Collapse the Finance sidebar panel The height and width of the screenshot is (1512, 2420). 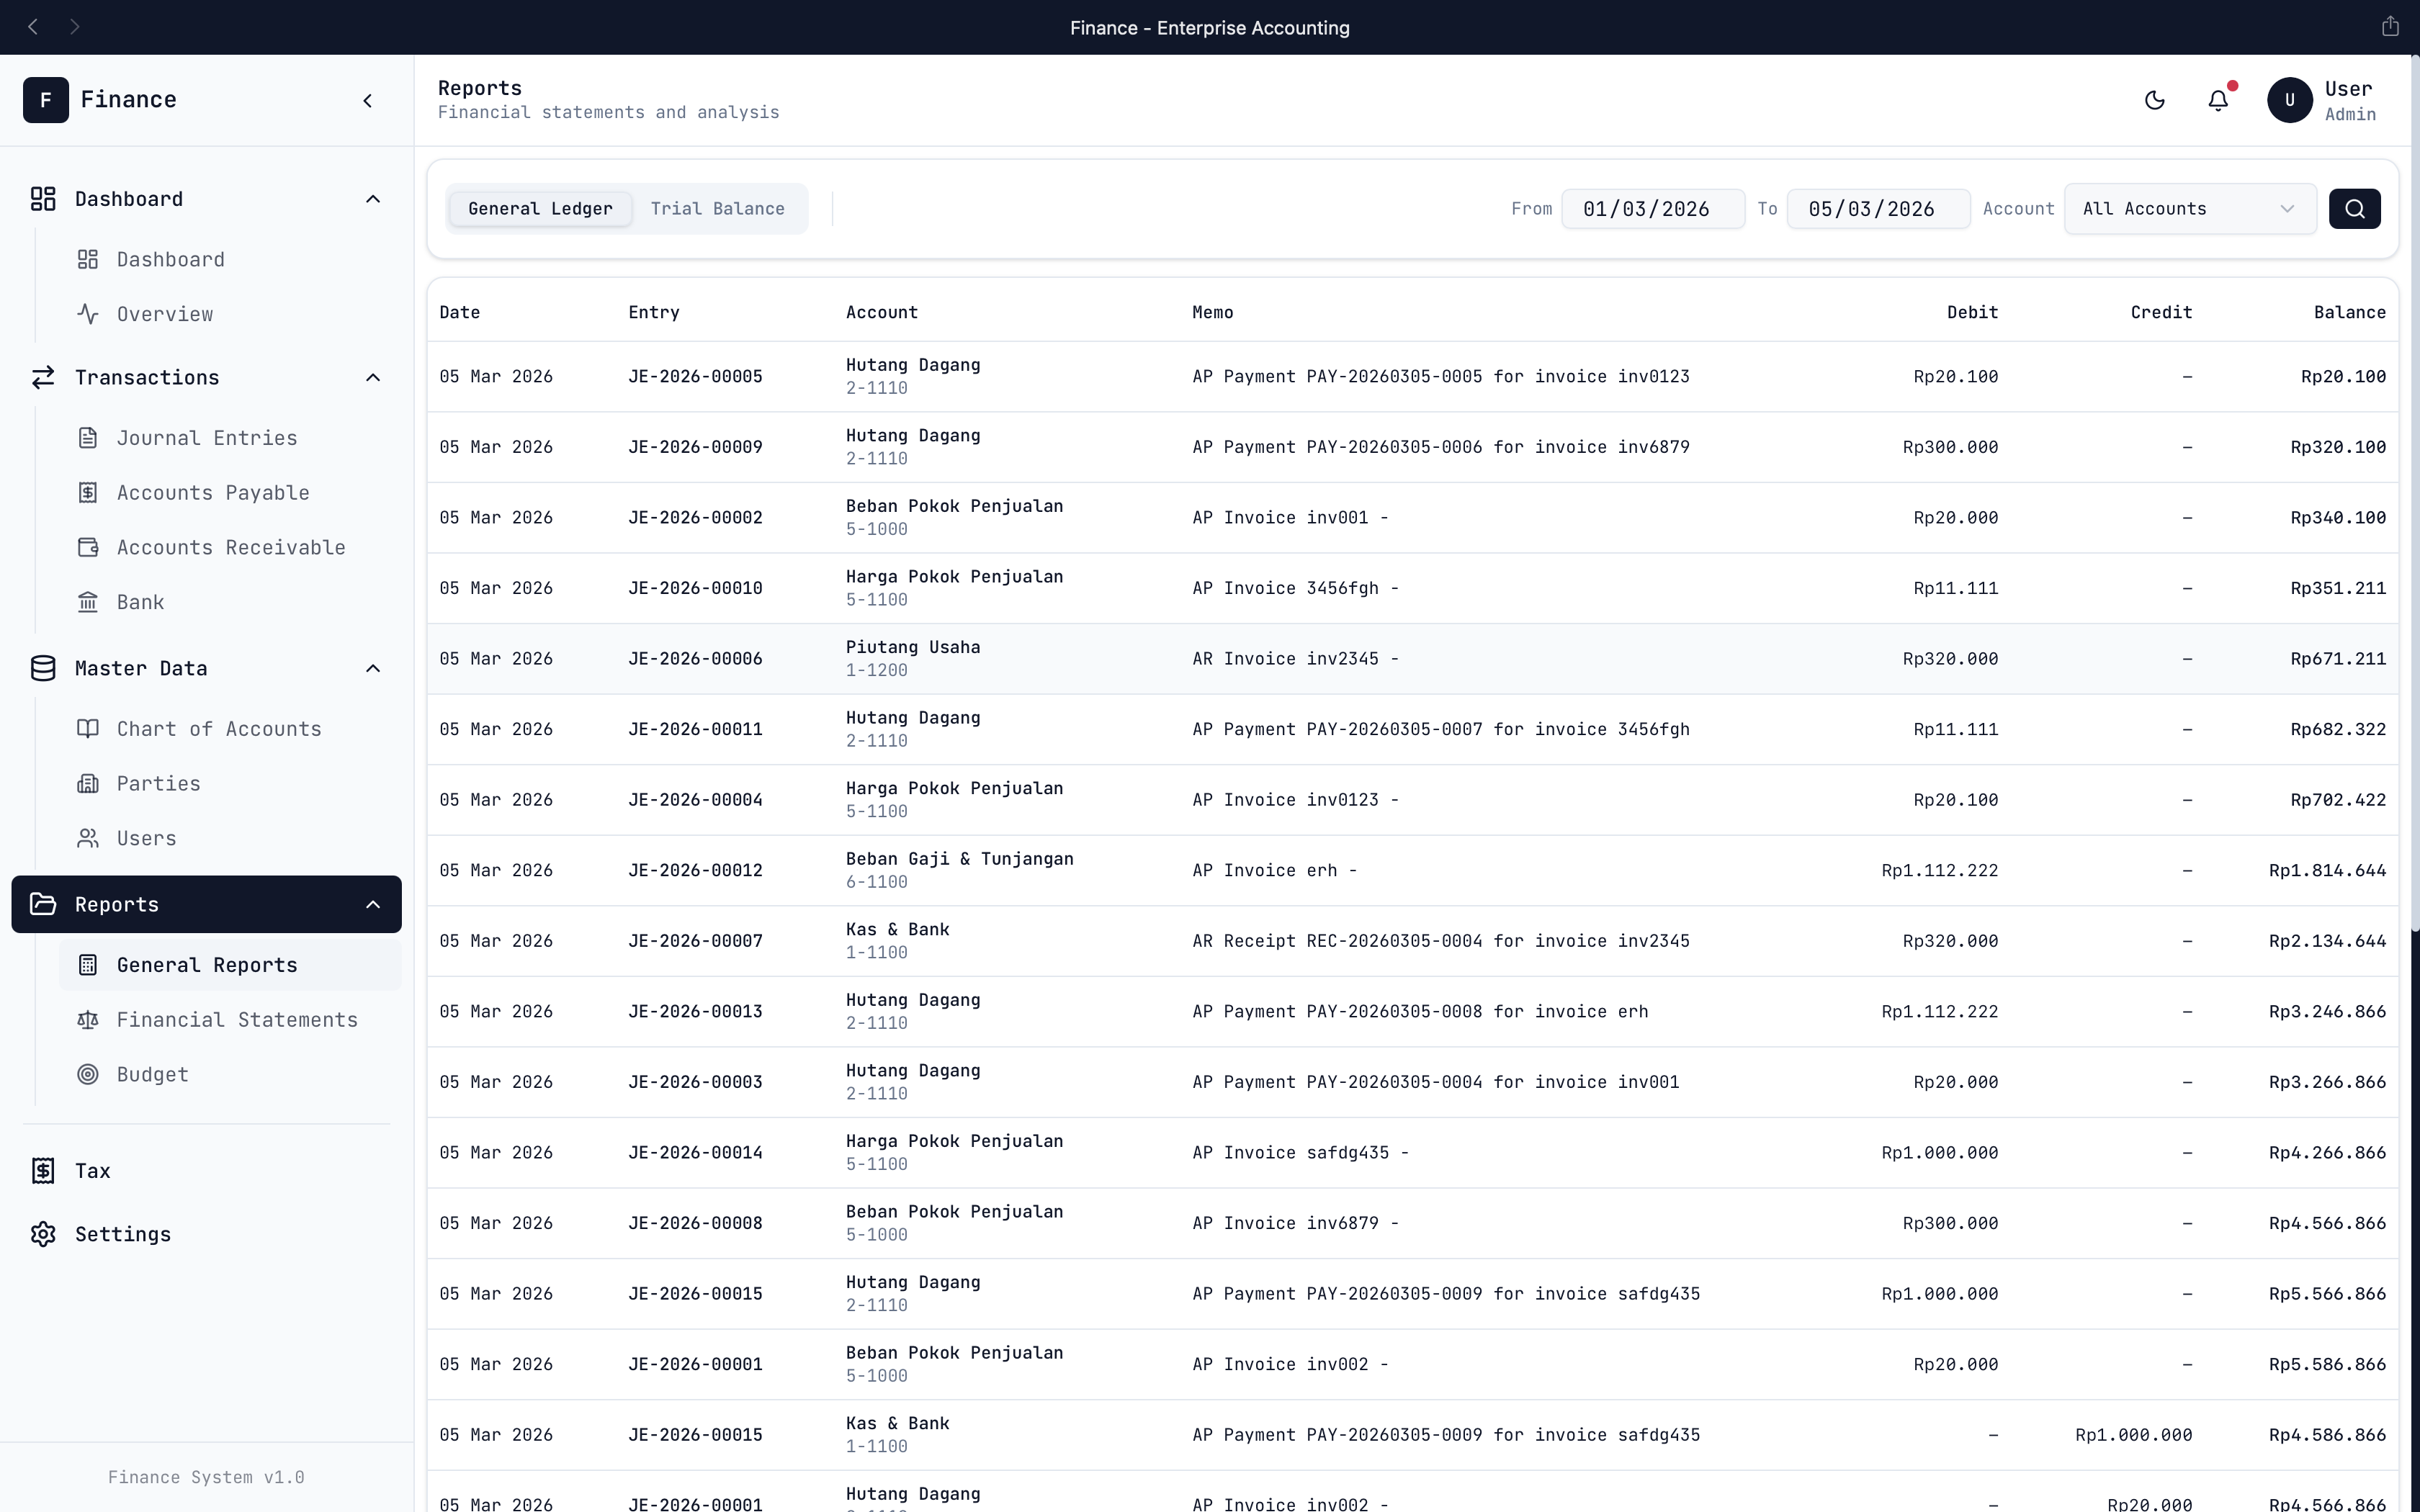click(x=368, y=100)
